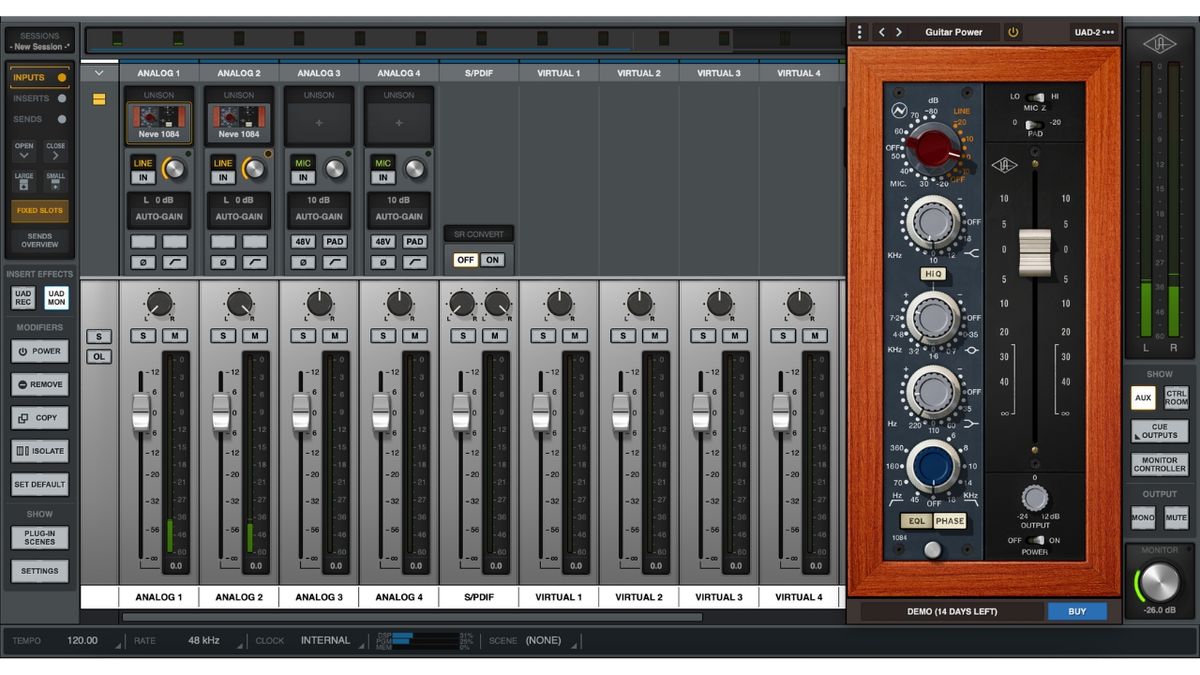The height and width of the screenshot is (675, 1200).
Task: Click the MUTE output button
Action: pos(1176,518)
